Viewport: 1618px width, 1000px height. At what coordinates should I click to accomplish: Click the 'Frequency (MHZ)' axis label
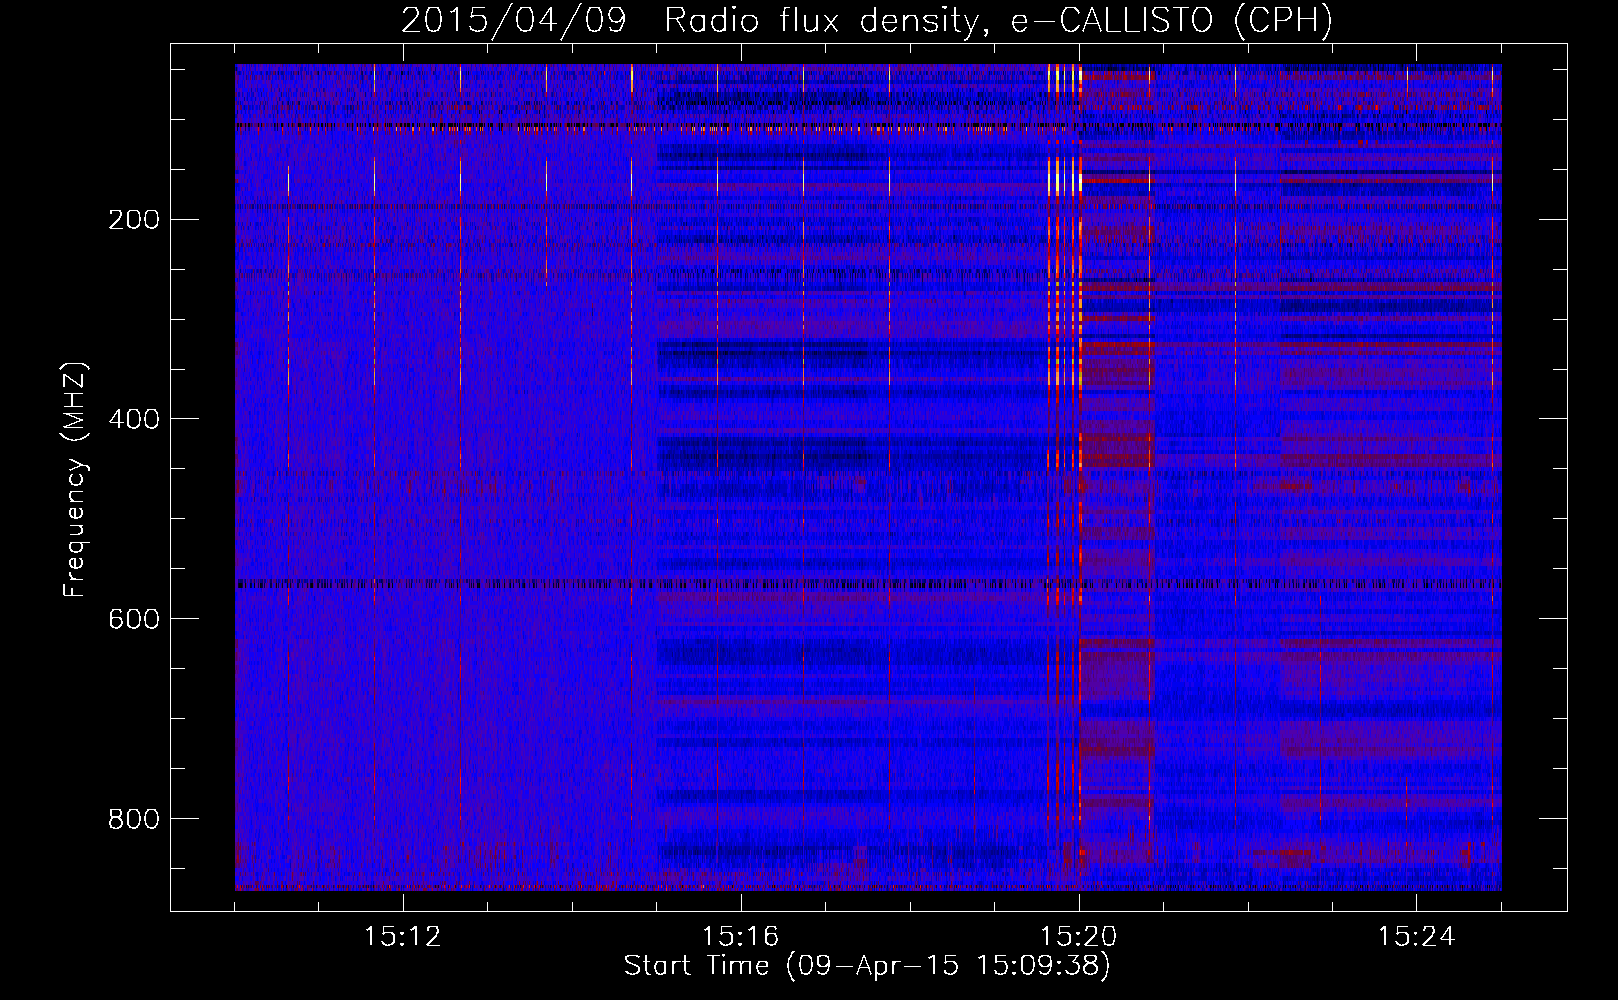75,480
